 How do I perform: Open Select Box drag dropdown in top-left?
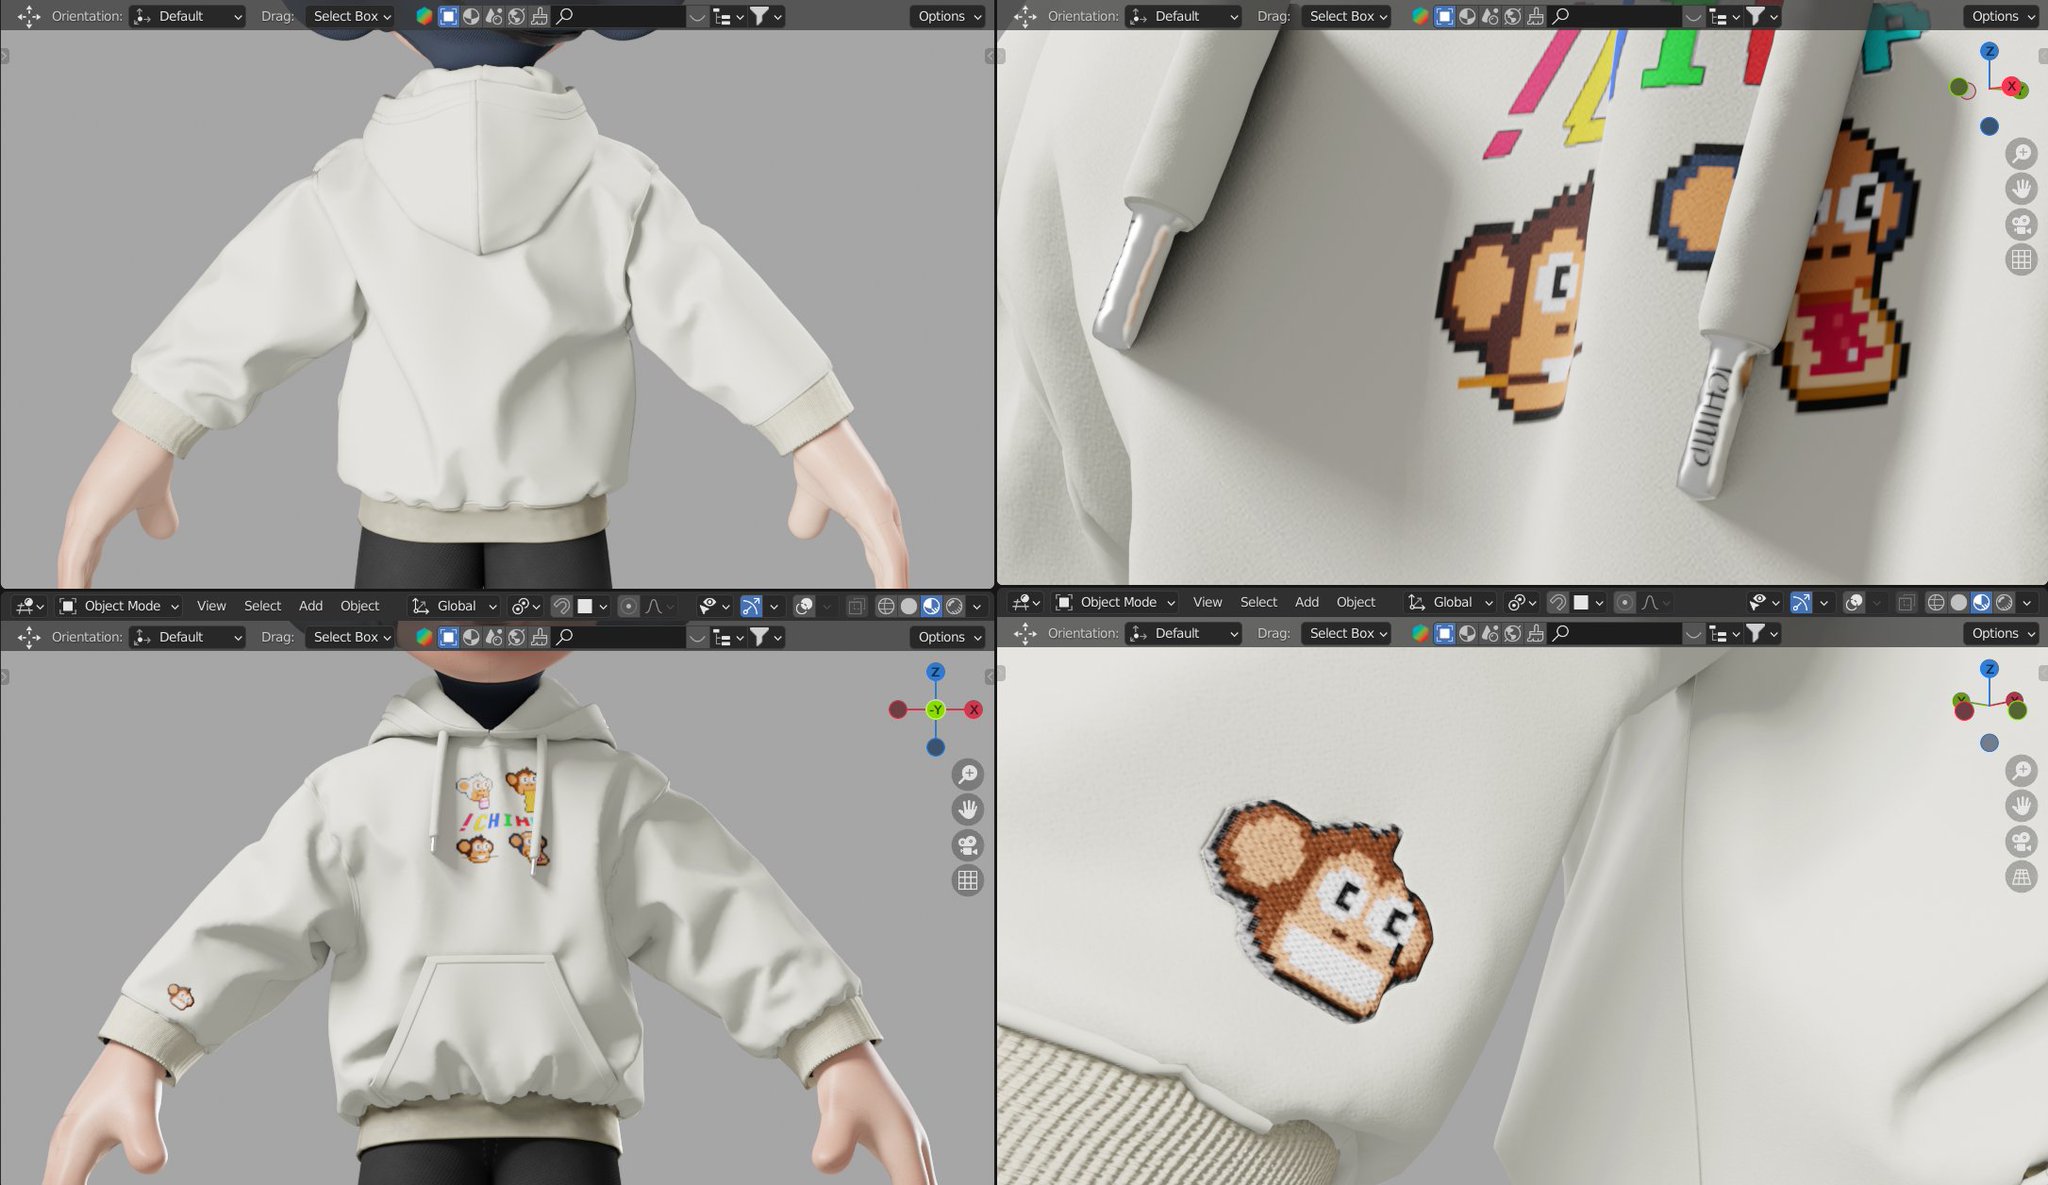coord(351,16)
